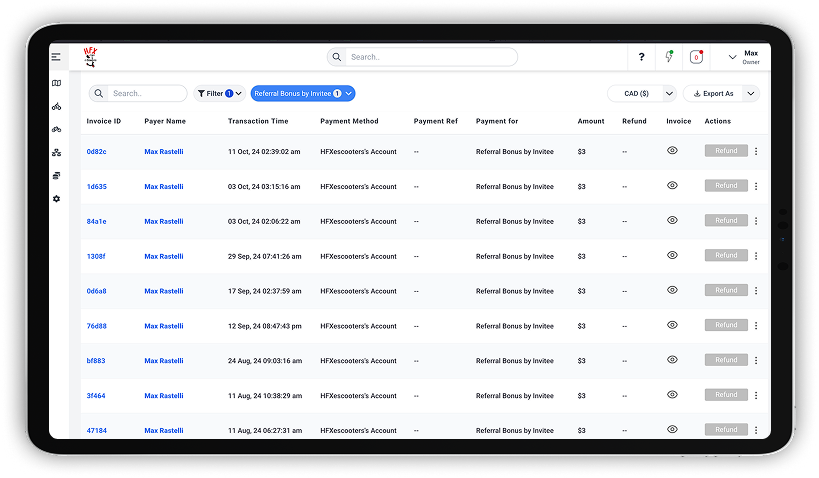Viewport: 819px width, 478px height.
Task: Open the hierarchy/organization sidebar icon
Action: pos(56,153)
